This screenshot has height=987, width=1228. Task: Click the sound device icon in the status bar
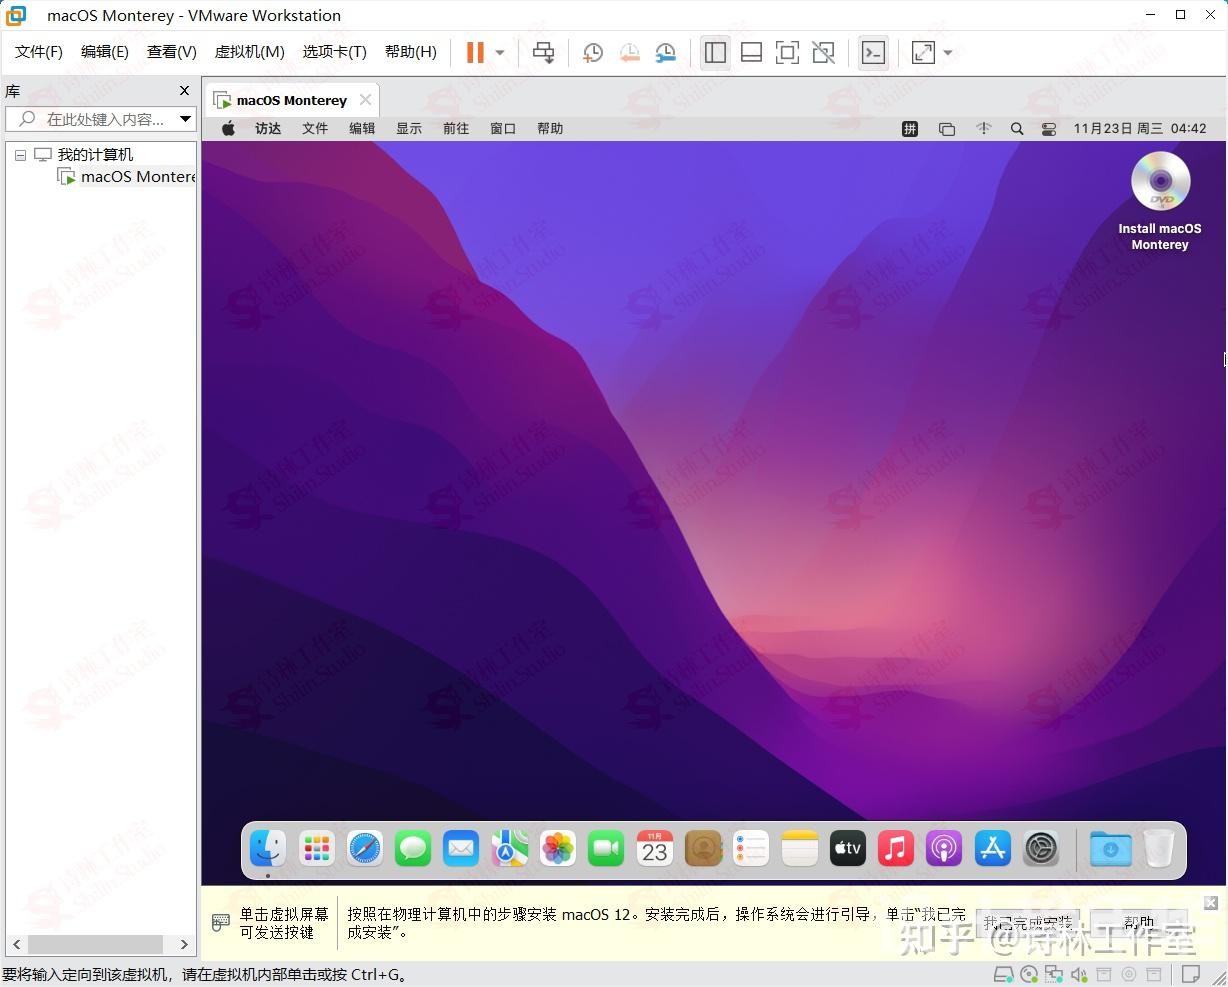coord(1078,974)
